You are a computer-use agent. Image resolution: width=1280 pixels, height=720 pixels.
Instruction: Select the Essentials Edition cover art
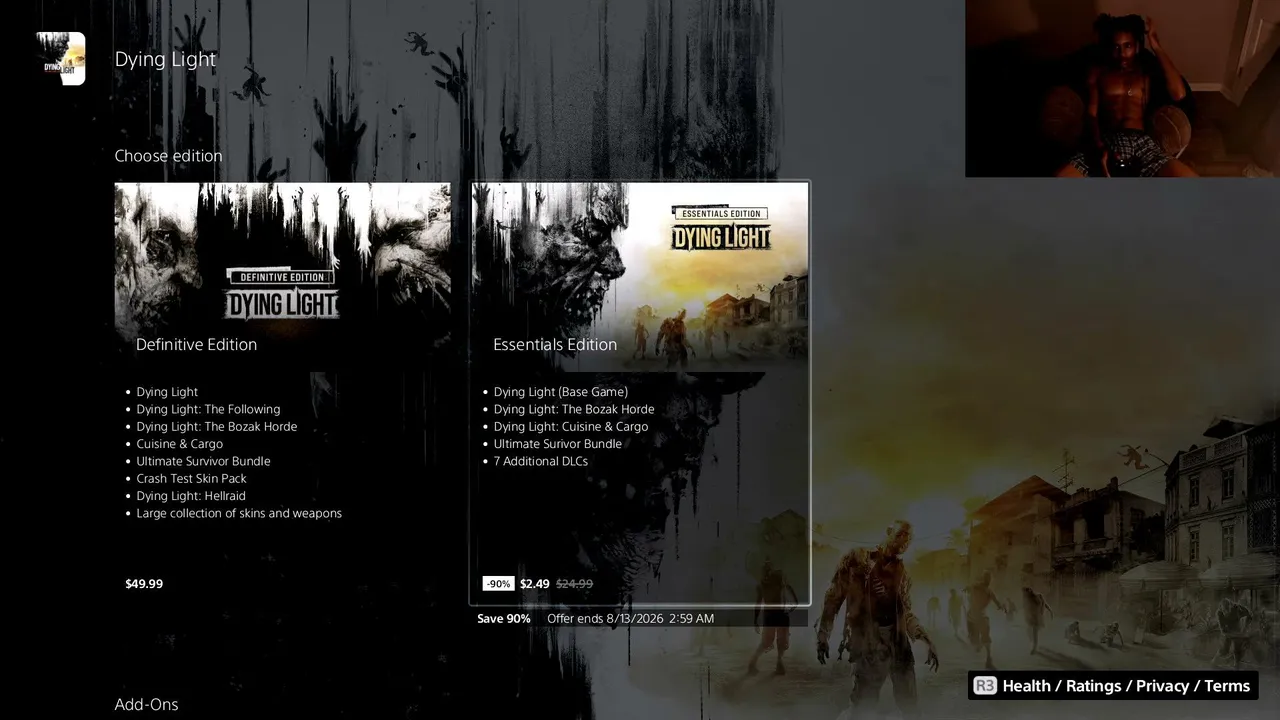640,277
